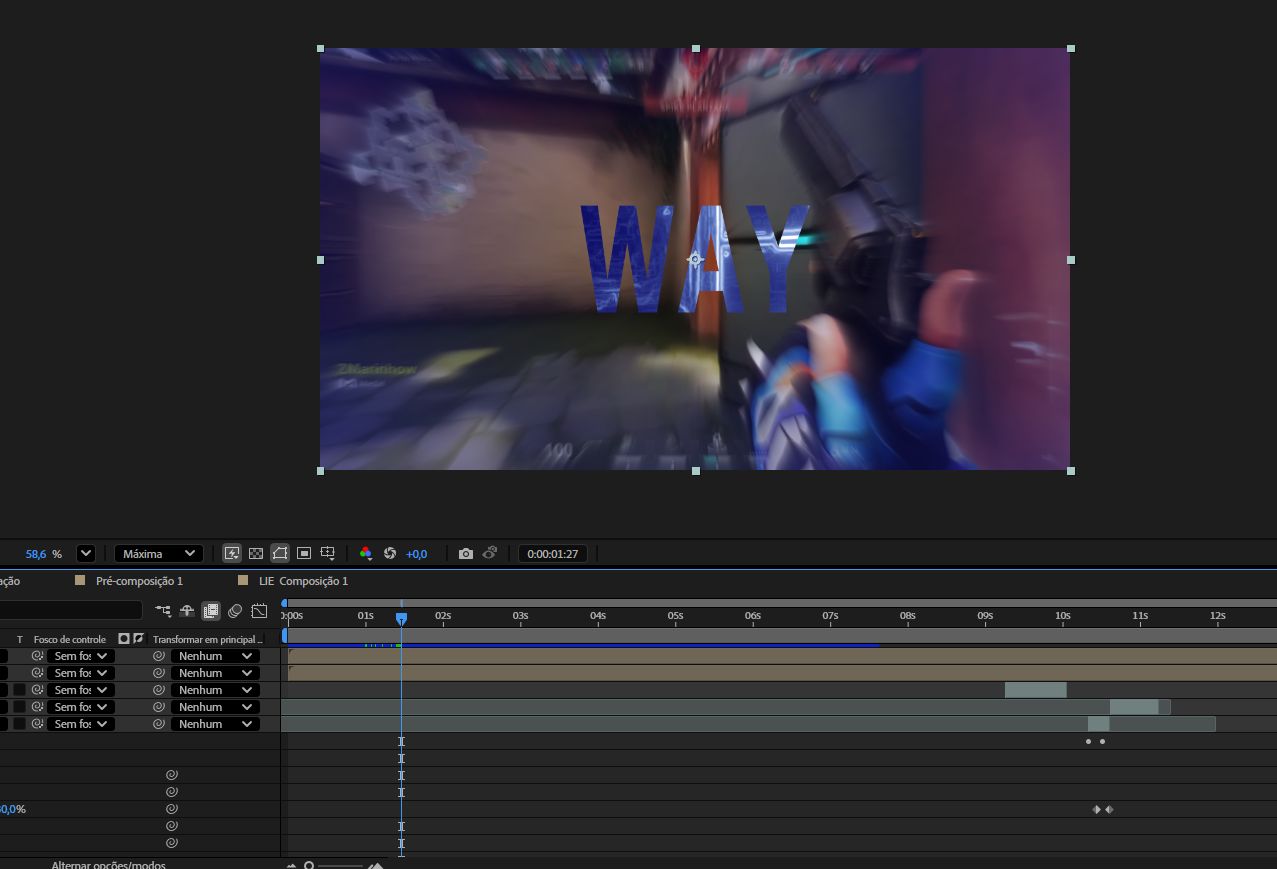Viewport: 1277px width, 869px height.
Task: Toggle hide shy layers switch
Action: click(187, 610)
